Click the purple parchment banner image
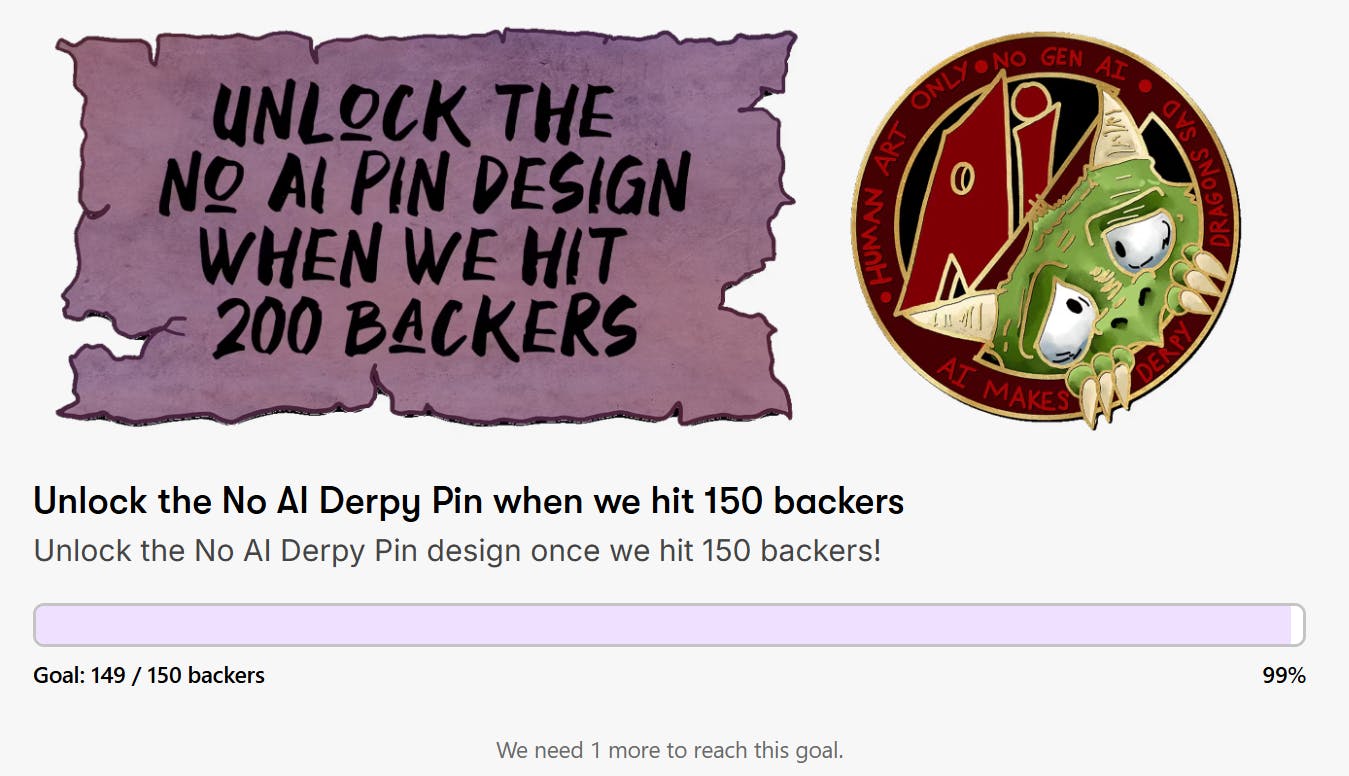This screenshot has width=1349, height=776. (x=427, y=226)
